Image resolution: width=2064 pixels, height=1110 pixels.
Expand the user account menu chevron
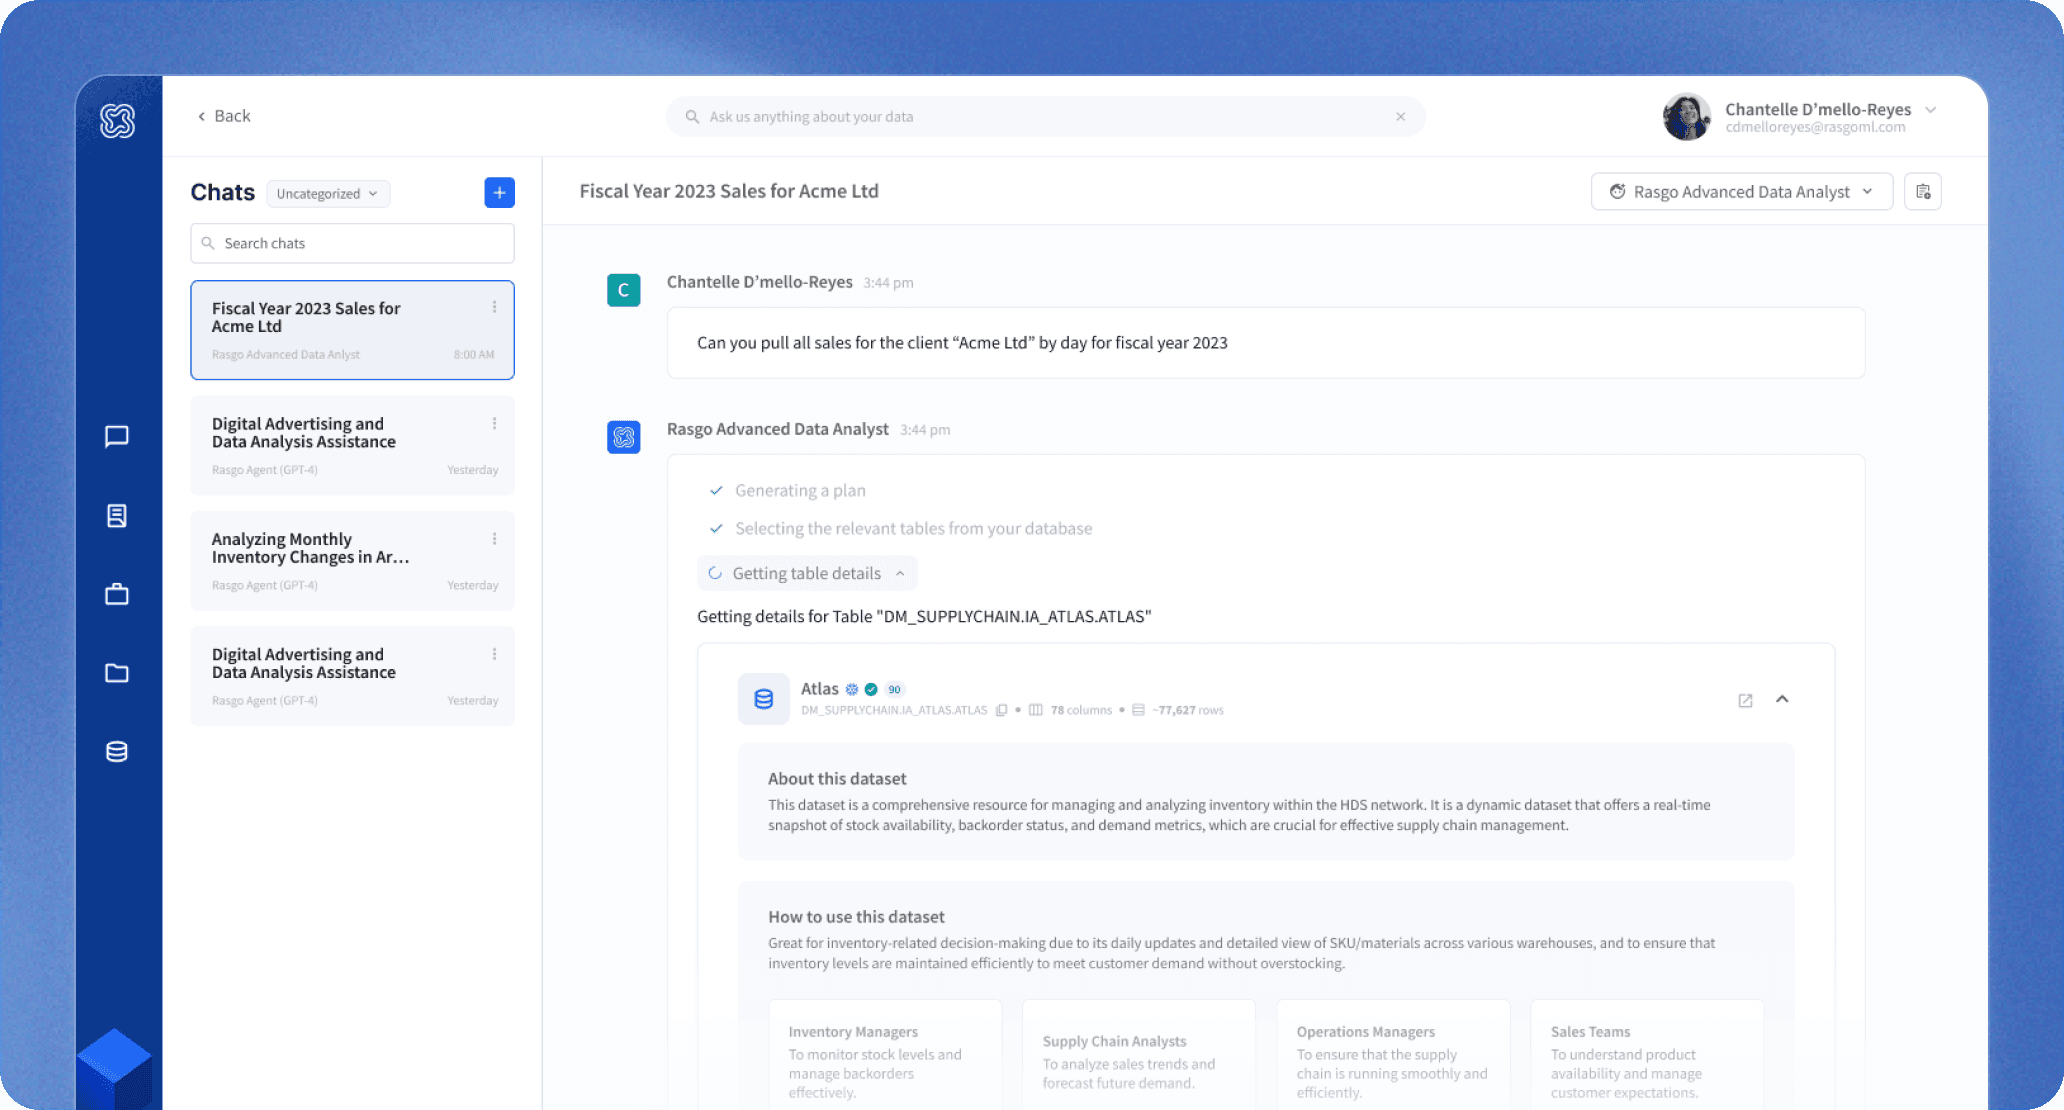(x=1931, y=110)
